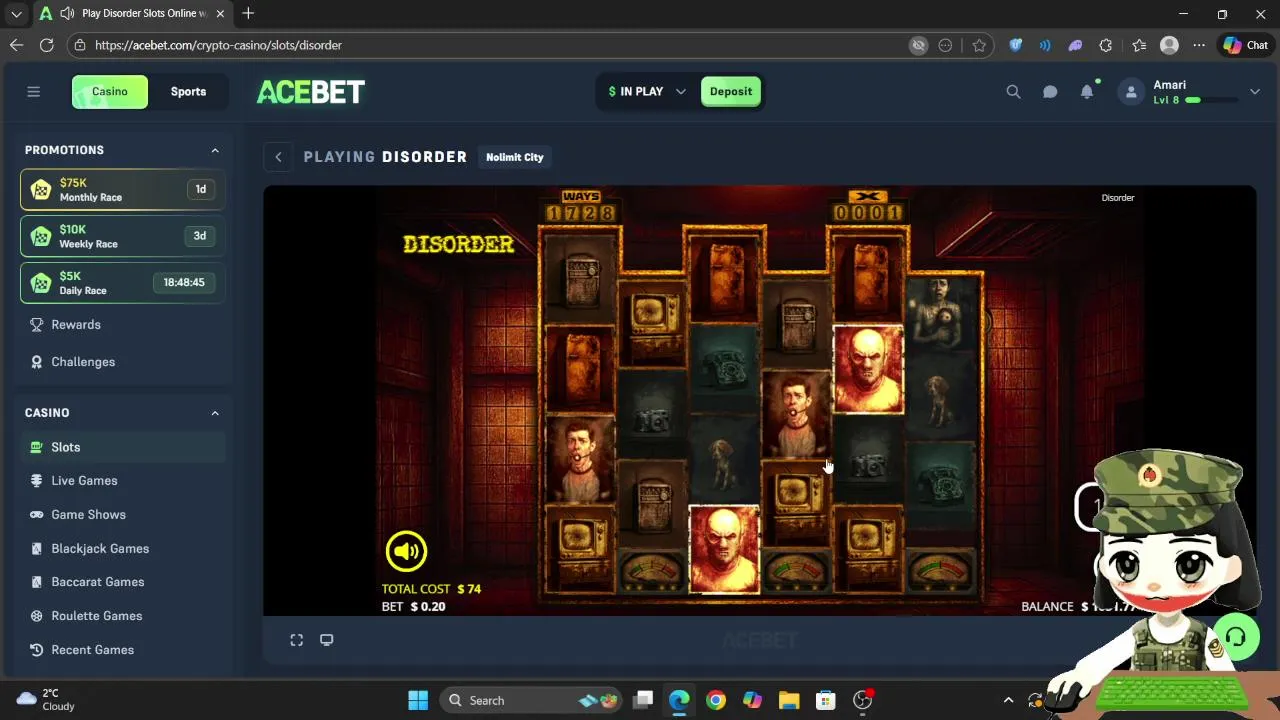
Task: Open Challenges in the sidebar
Action: [x=83, y=362]
